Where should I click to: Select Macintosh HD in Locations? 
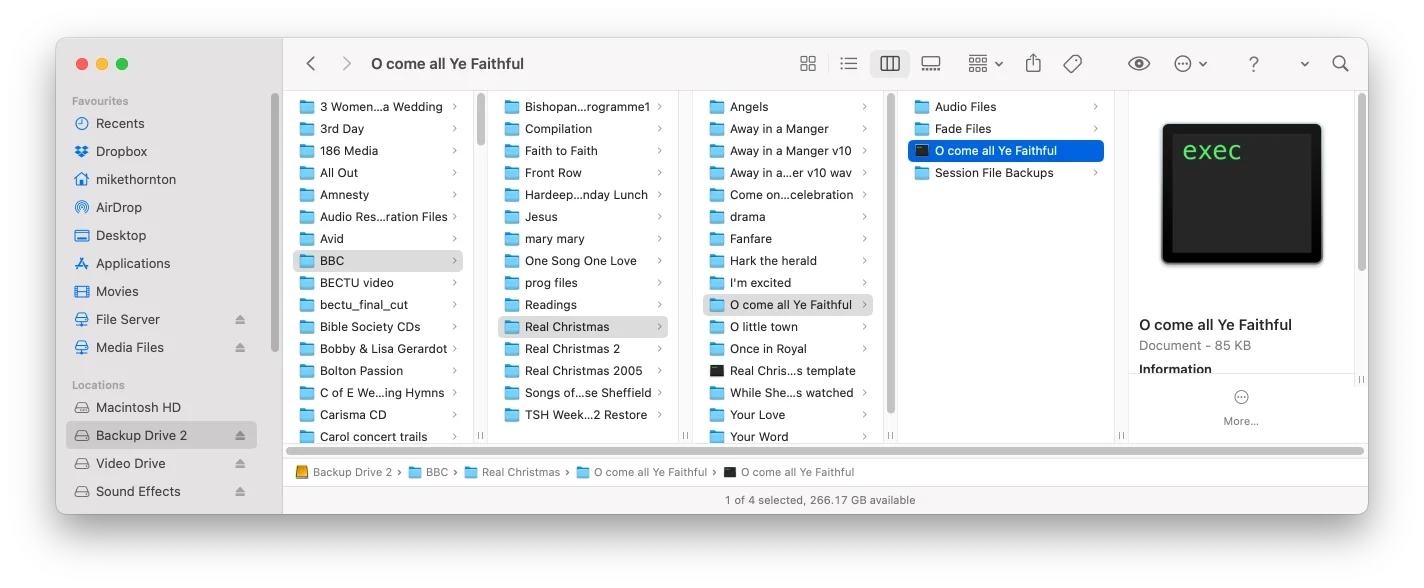pos(162,407)
